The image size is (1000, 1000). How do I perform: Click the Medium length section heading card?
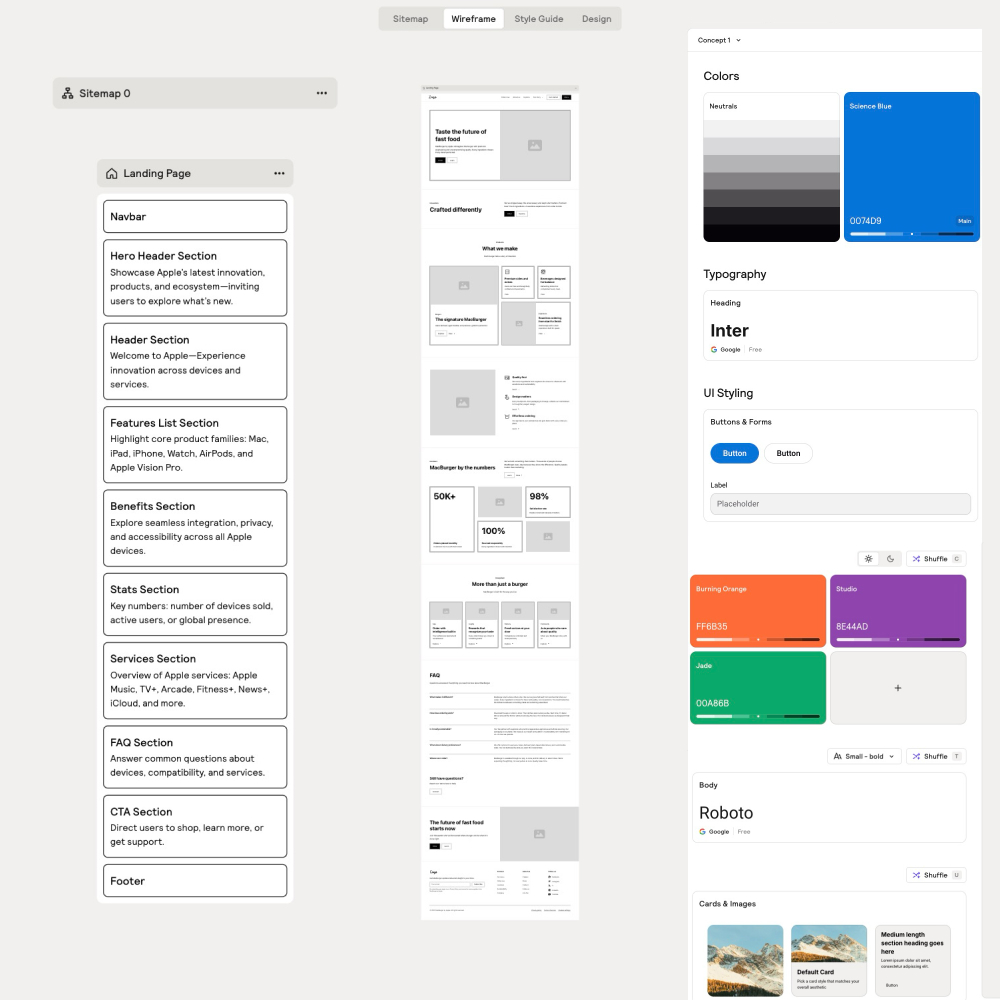click(913, 960)
